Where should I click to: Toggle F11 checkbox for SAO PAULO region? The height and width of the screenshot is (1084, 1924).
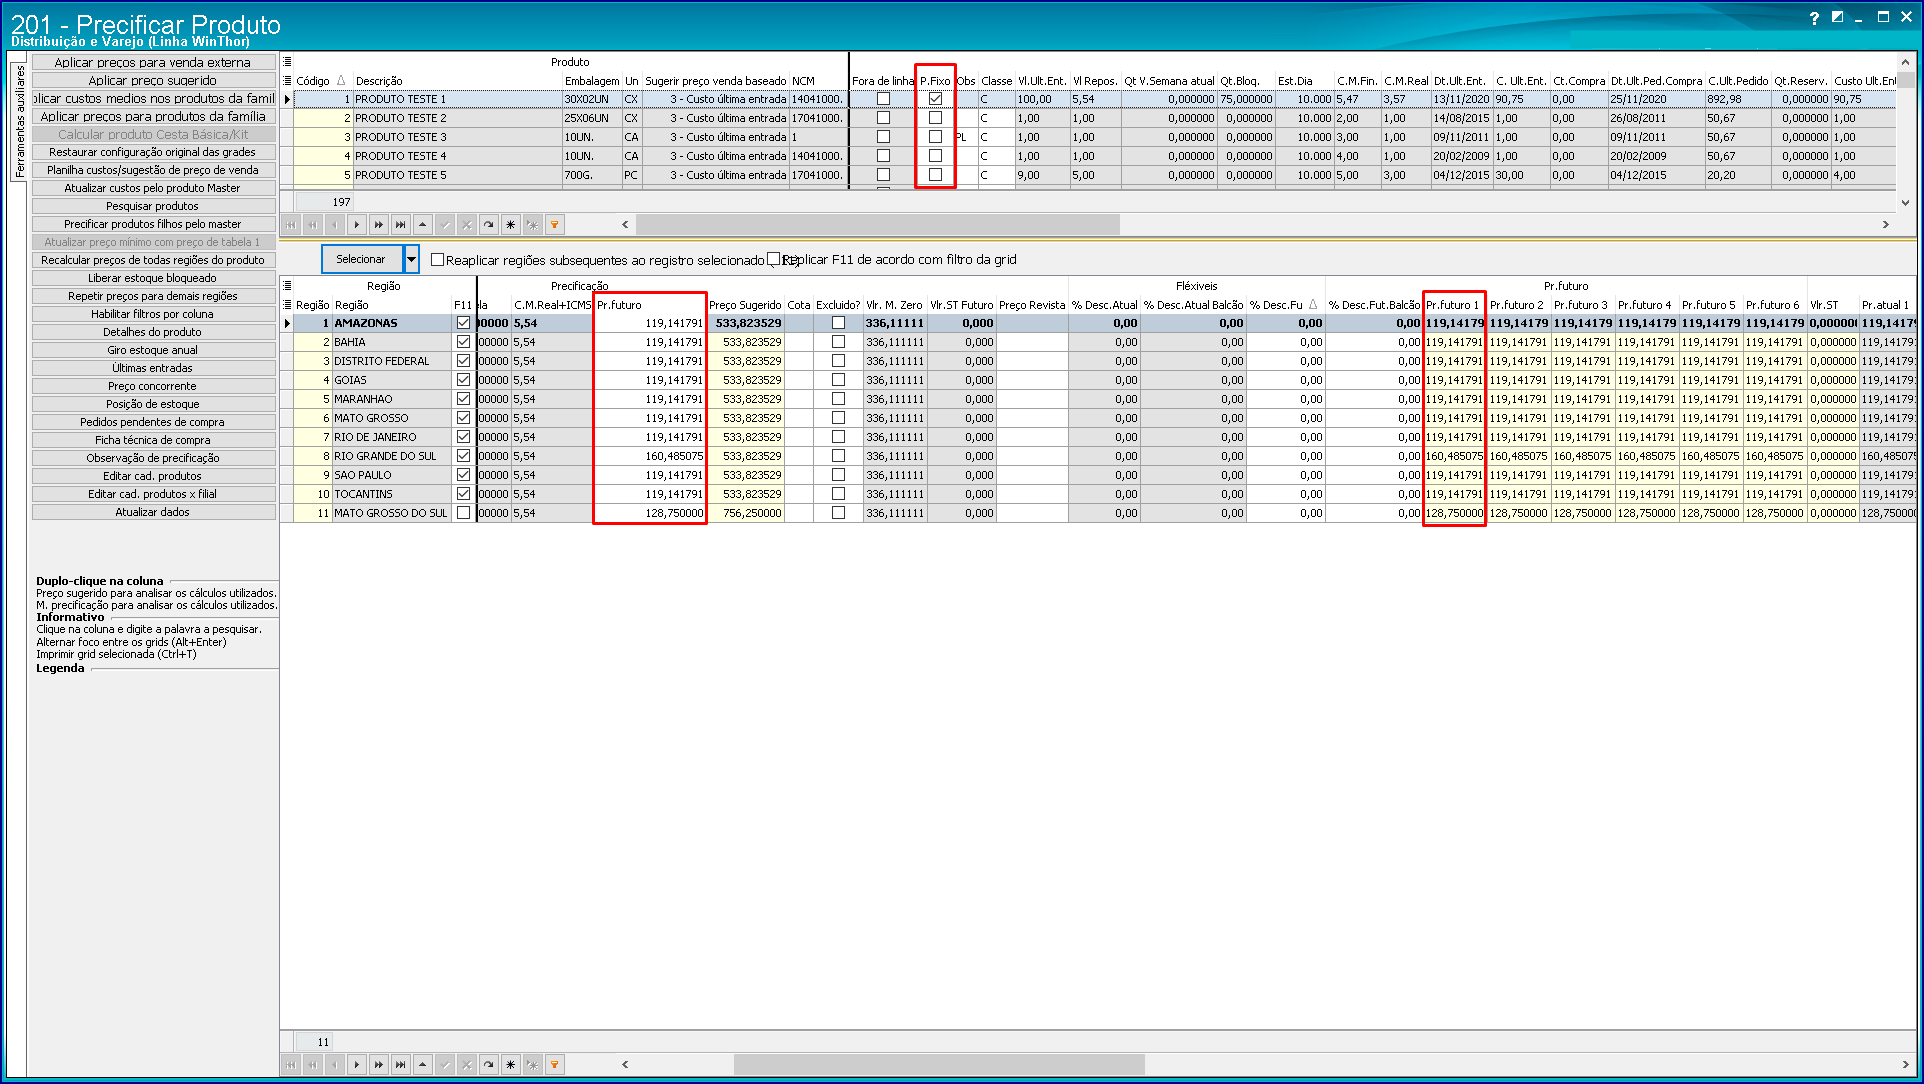463,475
